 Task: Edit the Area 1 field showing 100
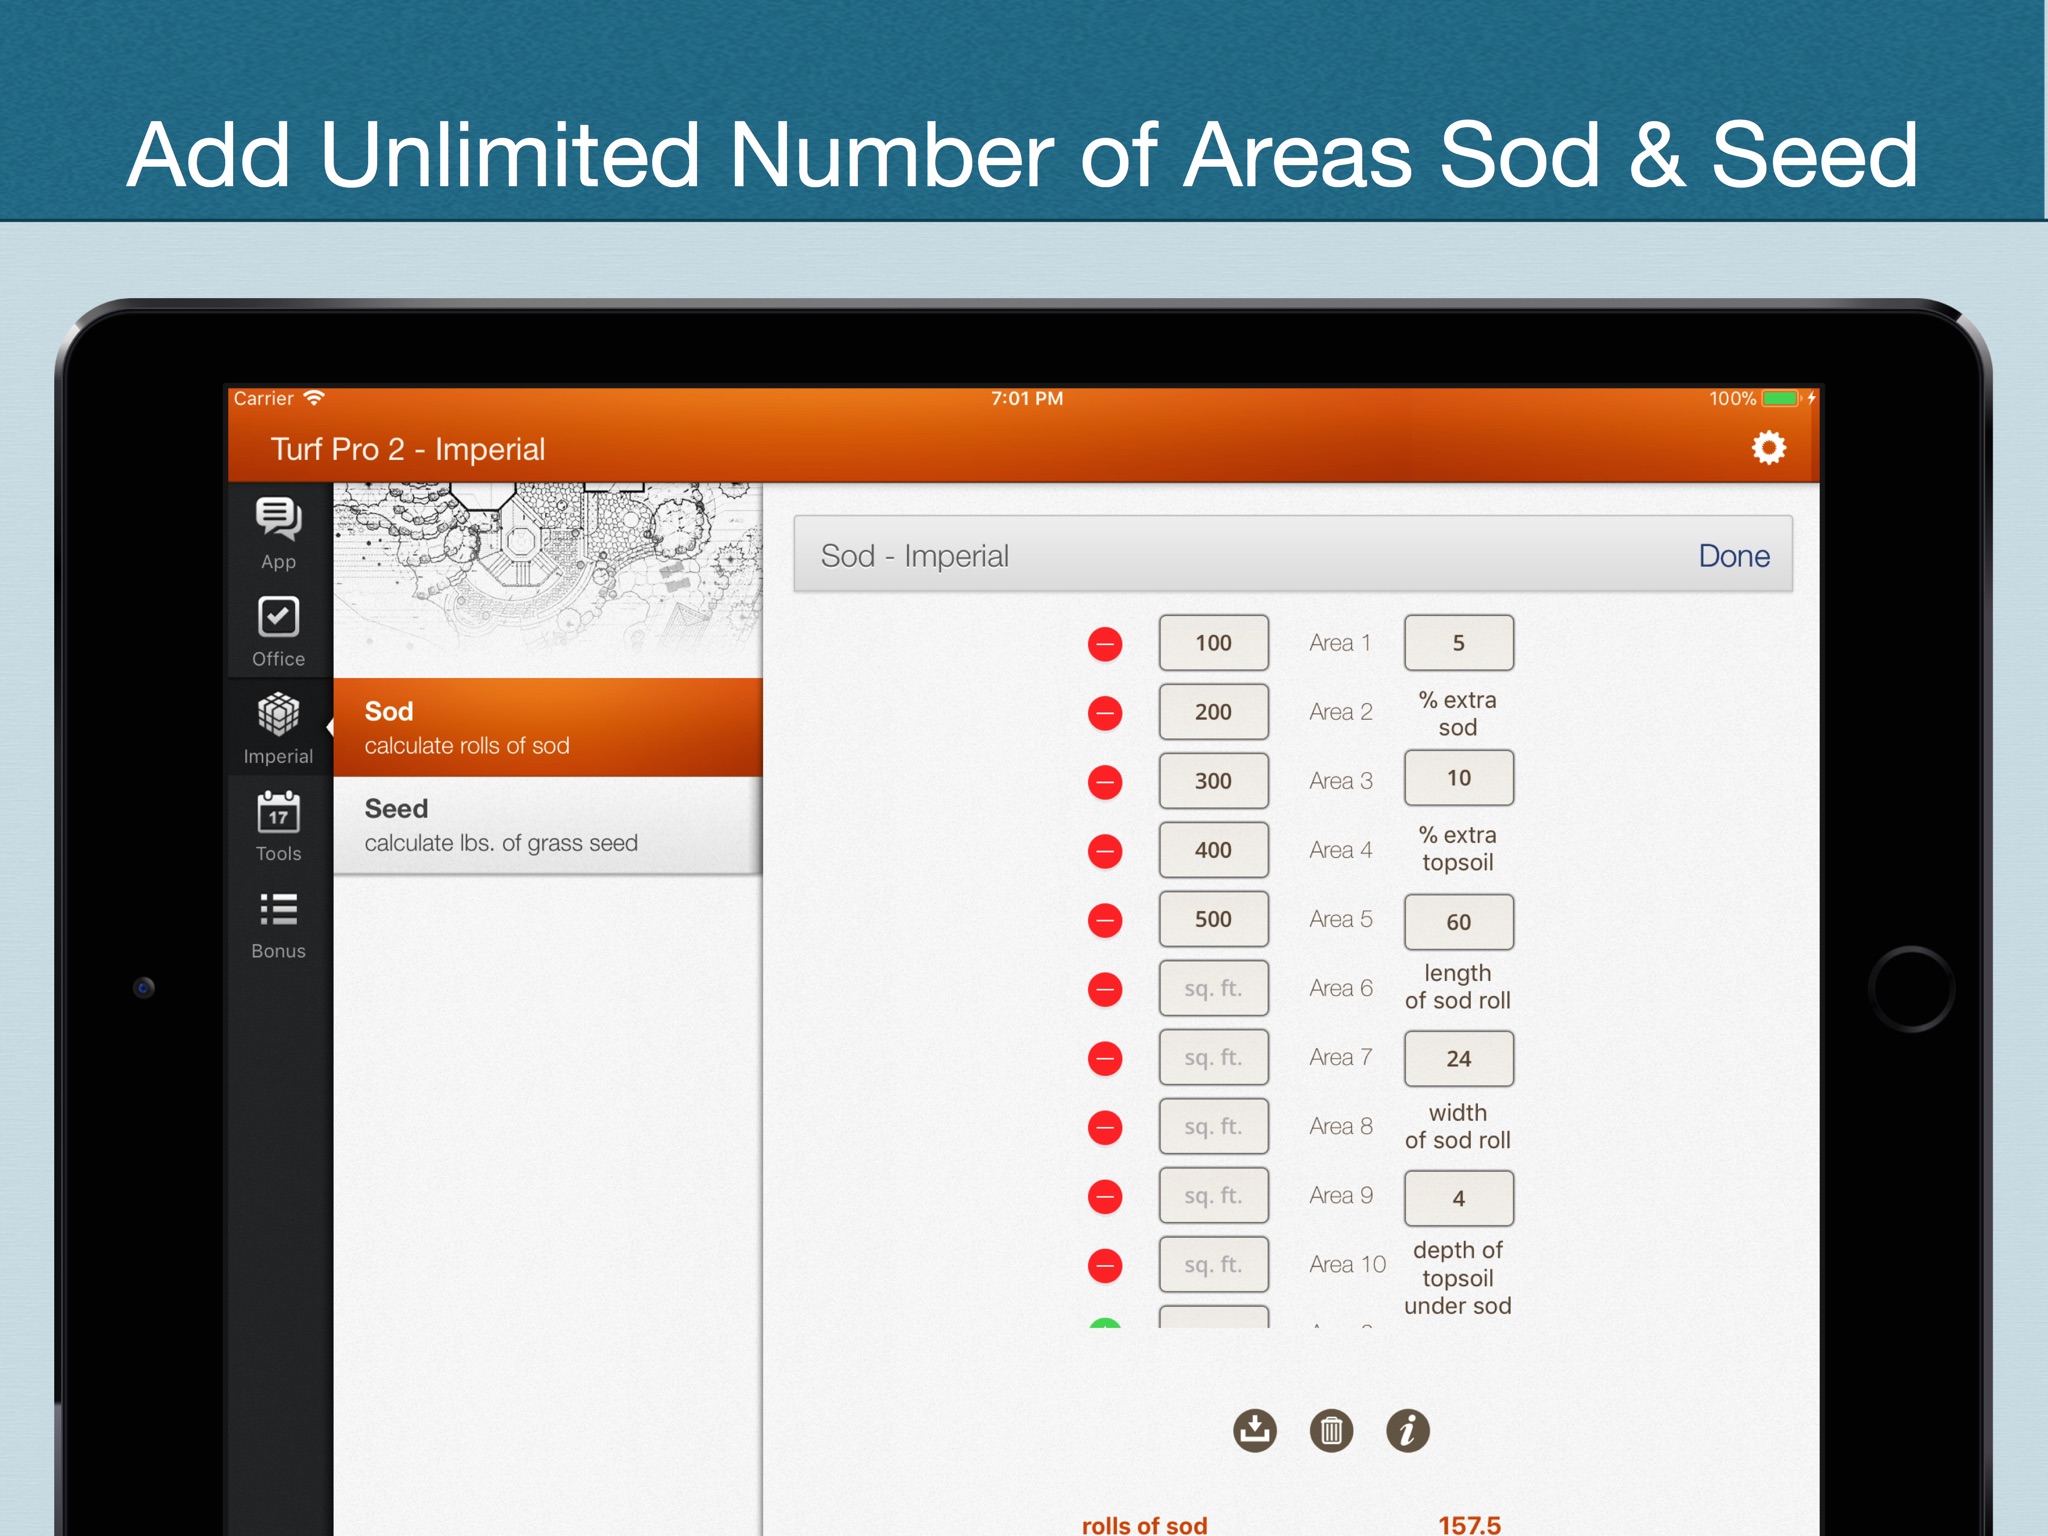point(1213,643)
